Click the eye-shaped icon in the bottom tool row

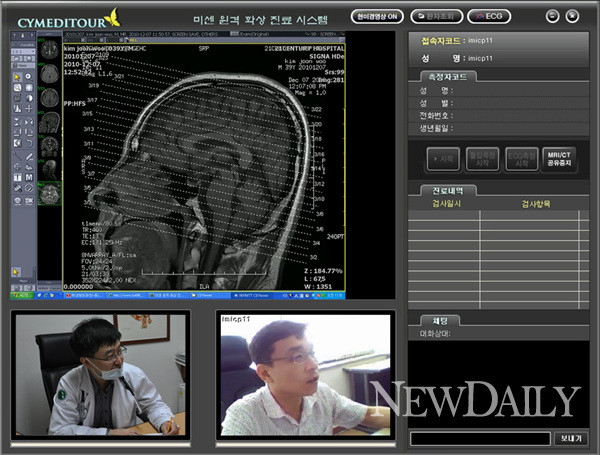tap(17, 201)
